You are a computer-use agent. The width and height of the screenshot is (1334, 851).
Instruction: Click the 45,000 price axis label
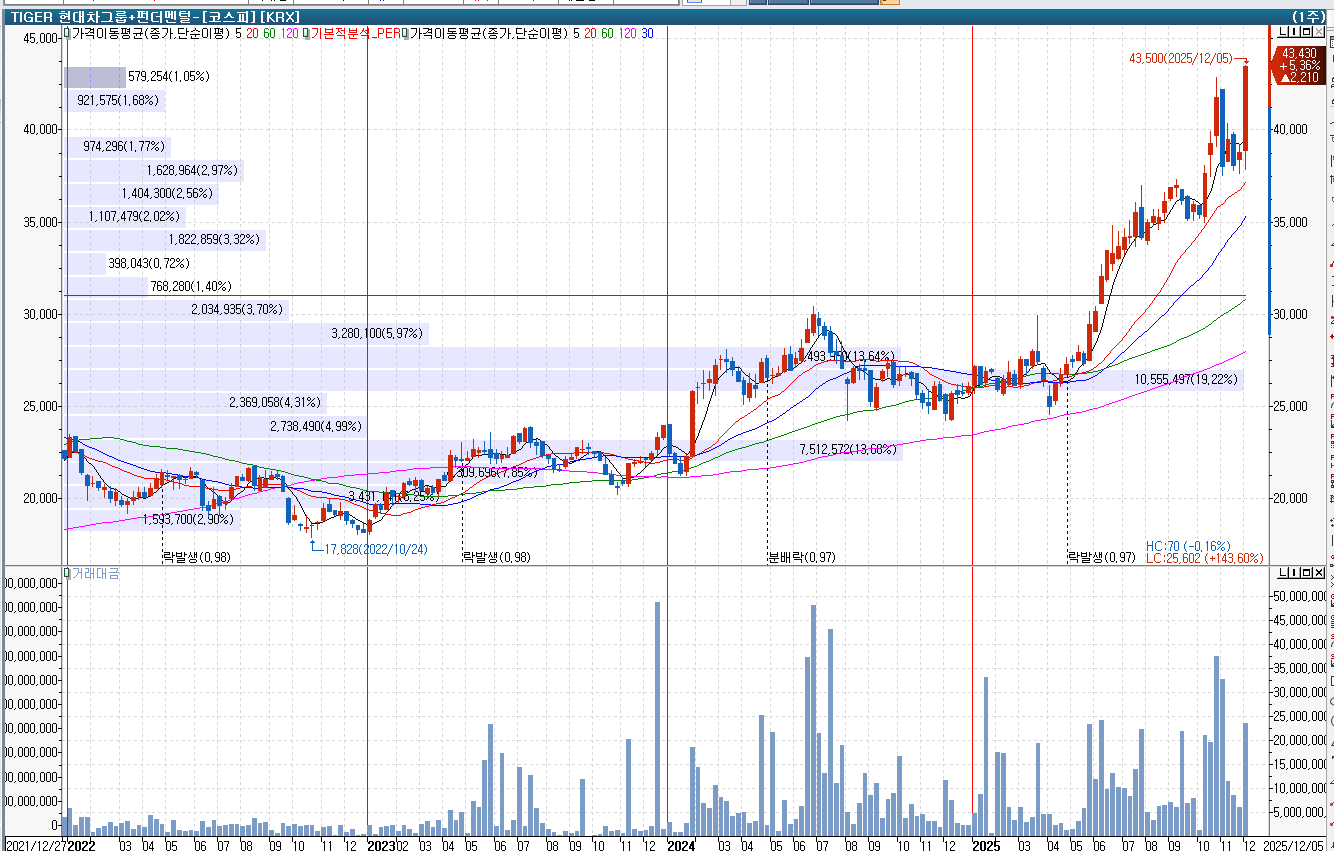point(41,38)
